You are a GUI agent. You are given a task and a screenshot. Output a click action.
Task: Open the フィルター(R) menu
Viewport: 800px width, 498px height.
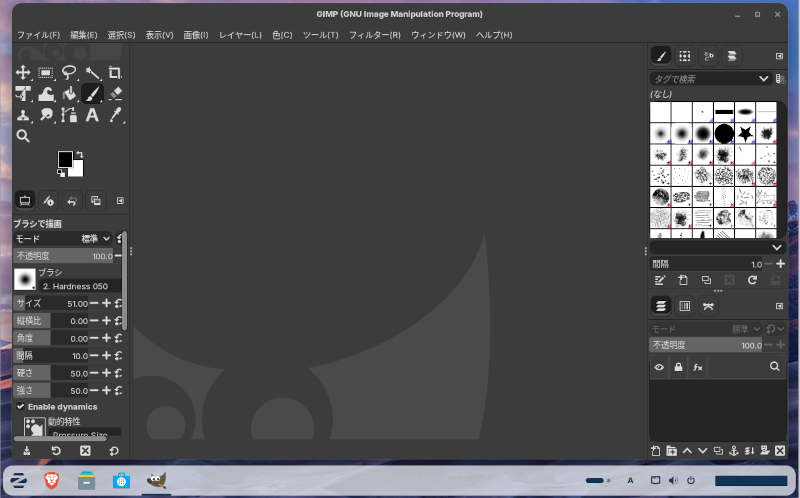[x=375, y=35]
